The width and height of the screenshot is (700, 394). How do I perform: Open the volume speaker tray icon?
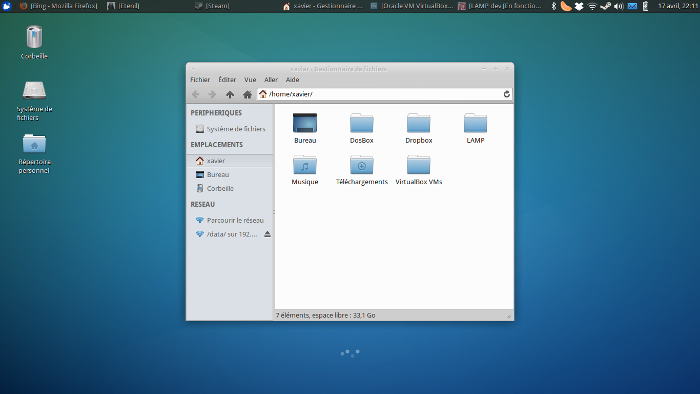pos(619,6)
